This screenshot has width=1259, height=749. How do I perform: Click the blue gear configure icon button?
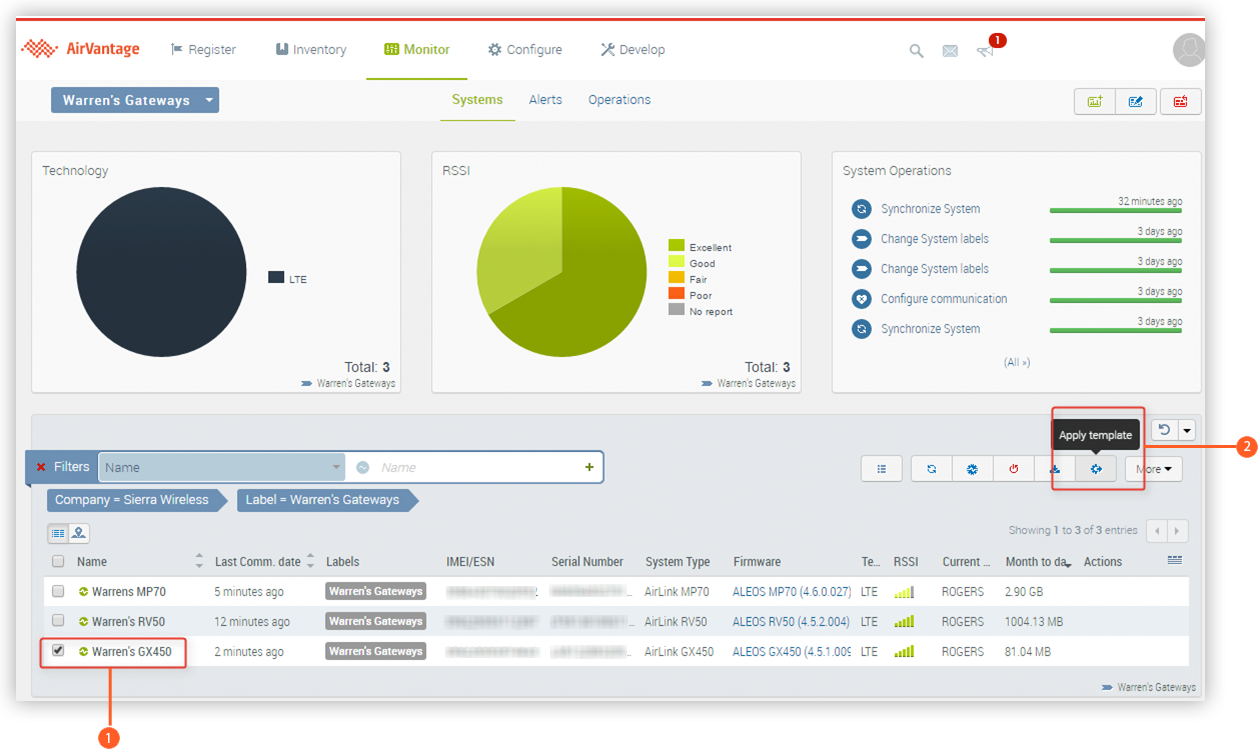[972, 468]
